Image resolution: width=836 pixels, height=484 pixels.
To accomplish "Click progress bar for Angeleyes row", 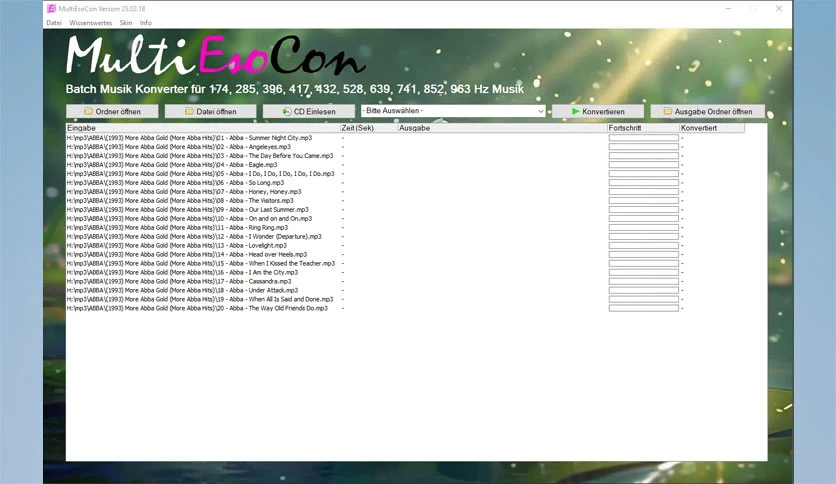I will coord(644,147).
